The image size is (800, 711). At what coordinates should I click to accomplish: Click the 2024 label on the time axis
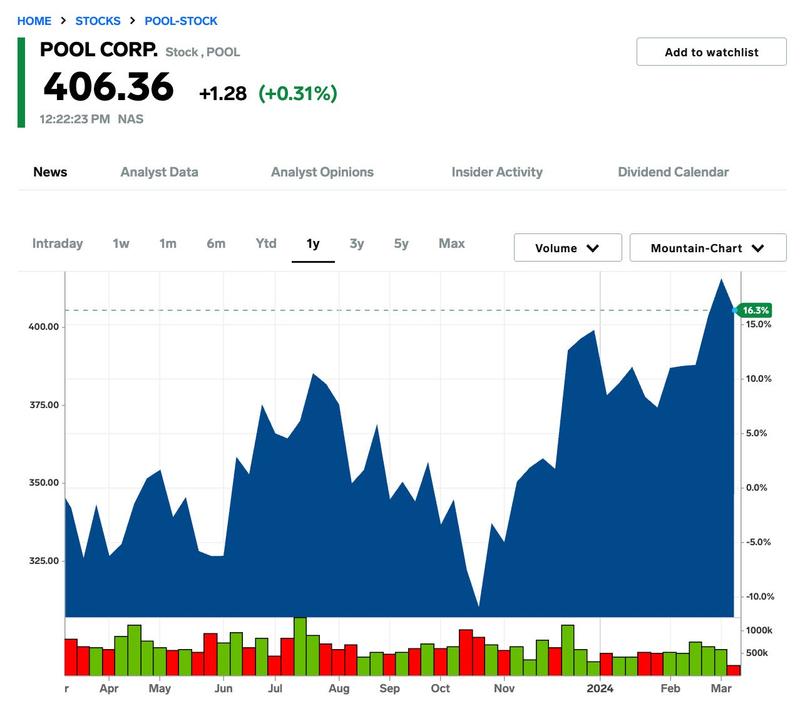[600, 689]
